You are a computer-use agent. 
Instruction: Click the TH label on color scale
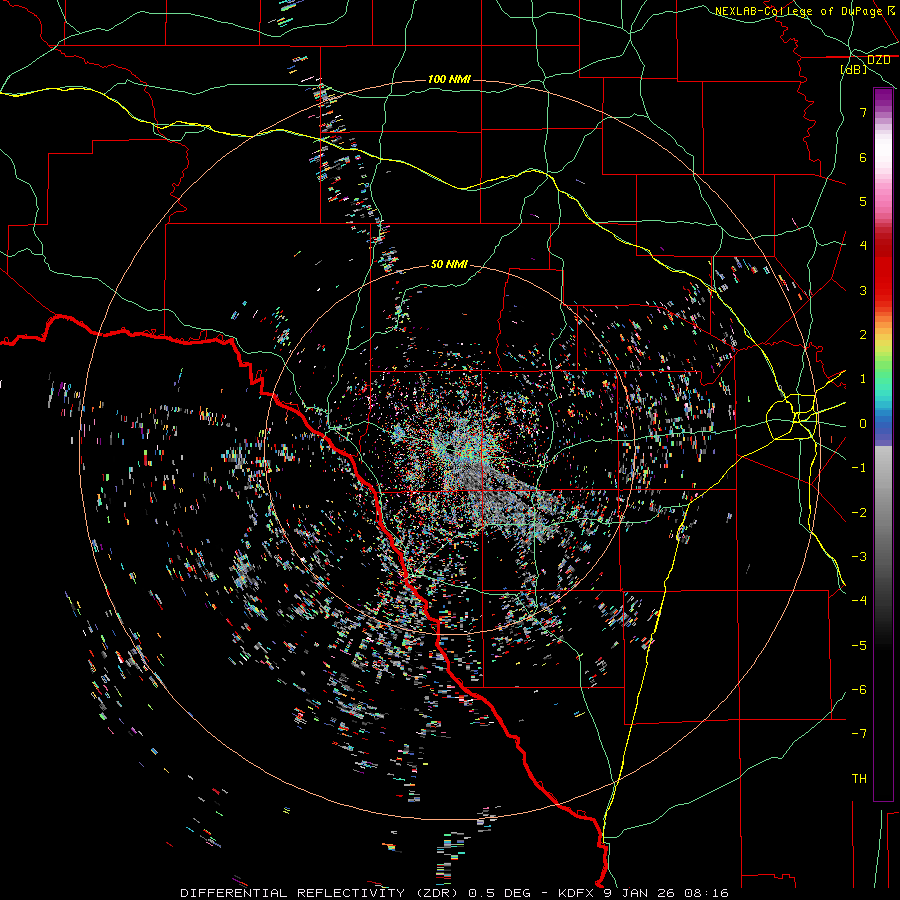click(859, 779)
